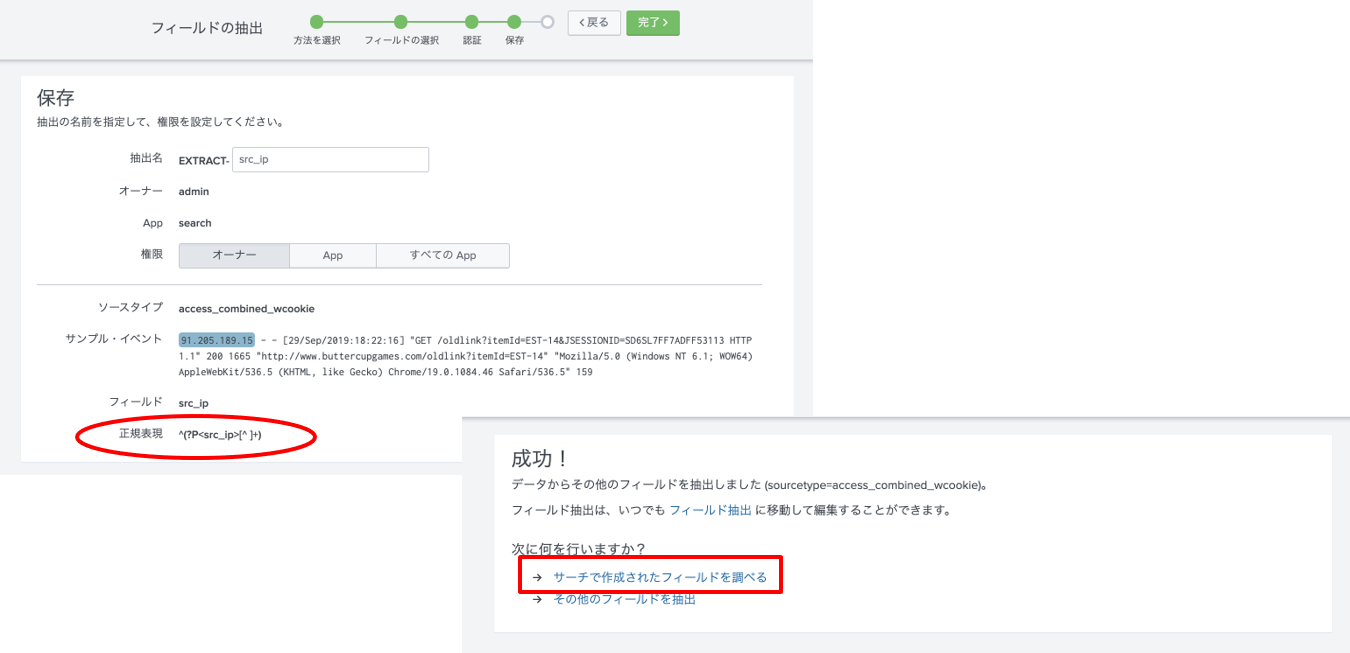
Task: Open サーチで作成されたフィールドを調べる link
Action: pos(660,577)
